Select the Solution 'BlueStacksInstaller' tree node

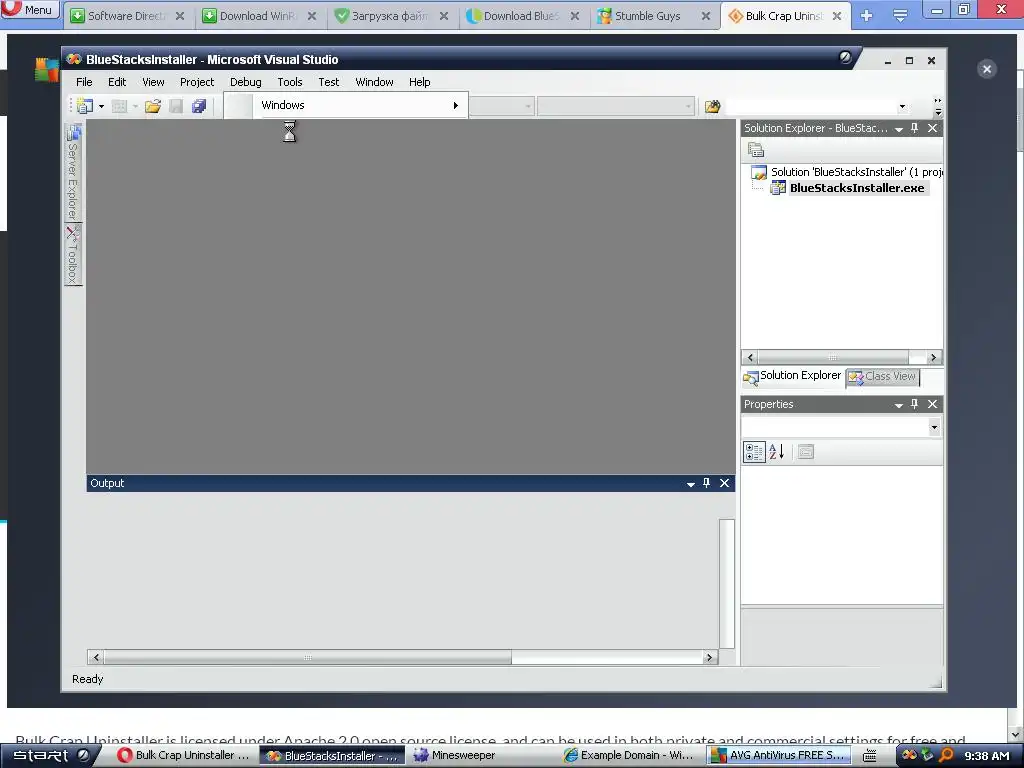(x=848, y=172)
